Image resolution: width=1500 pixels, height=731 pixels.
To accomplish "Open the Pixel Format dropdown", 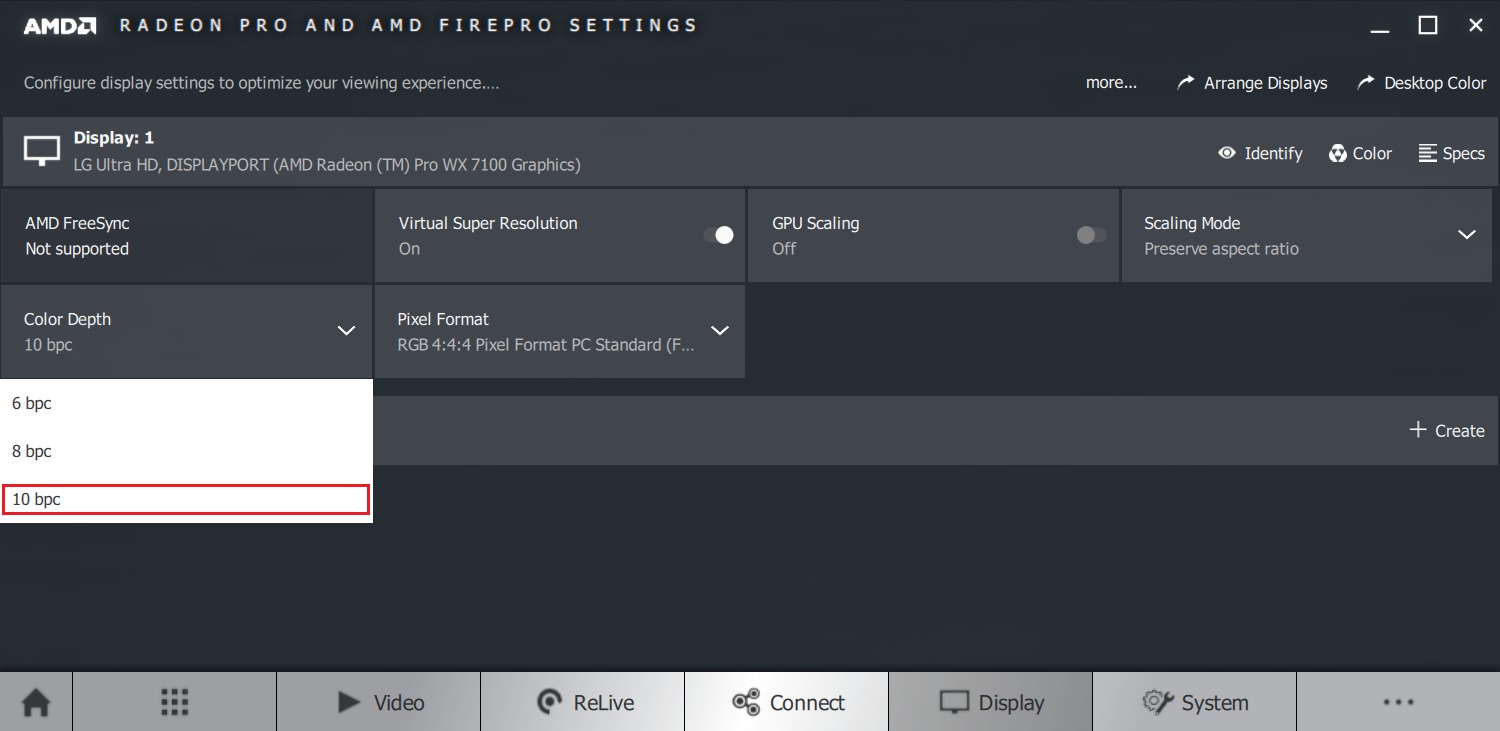I will (719, 331).
